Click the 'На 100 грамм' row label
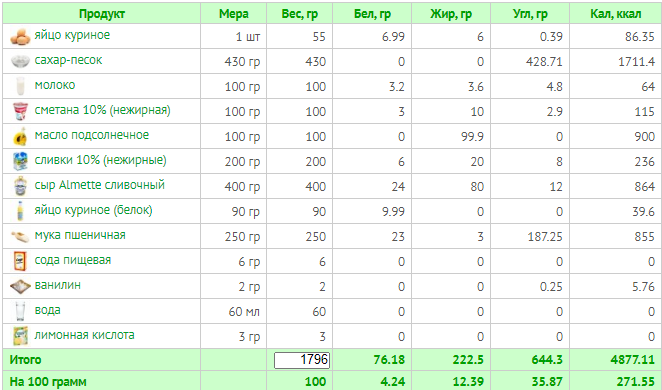Image resolution: width=662 pixels, height=390 pixels. pyautogui.click(x=48, y=382)
